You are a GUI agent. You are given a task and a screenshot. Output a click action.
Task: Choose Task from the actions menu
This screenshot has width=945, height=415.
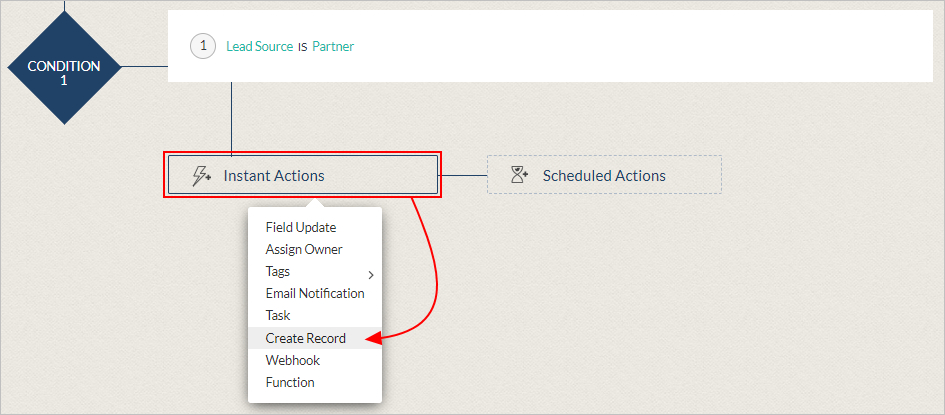pyautogui.click(x=315, y=315)
